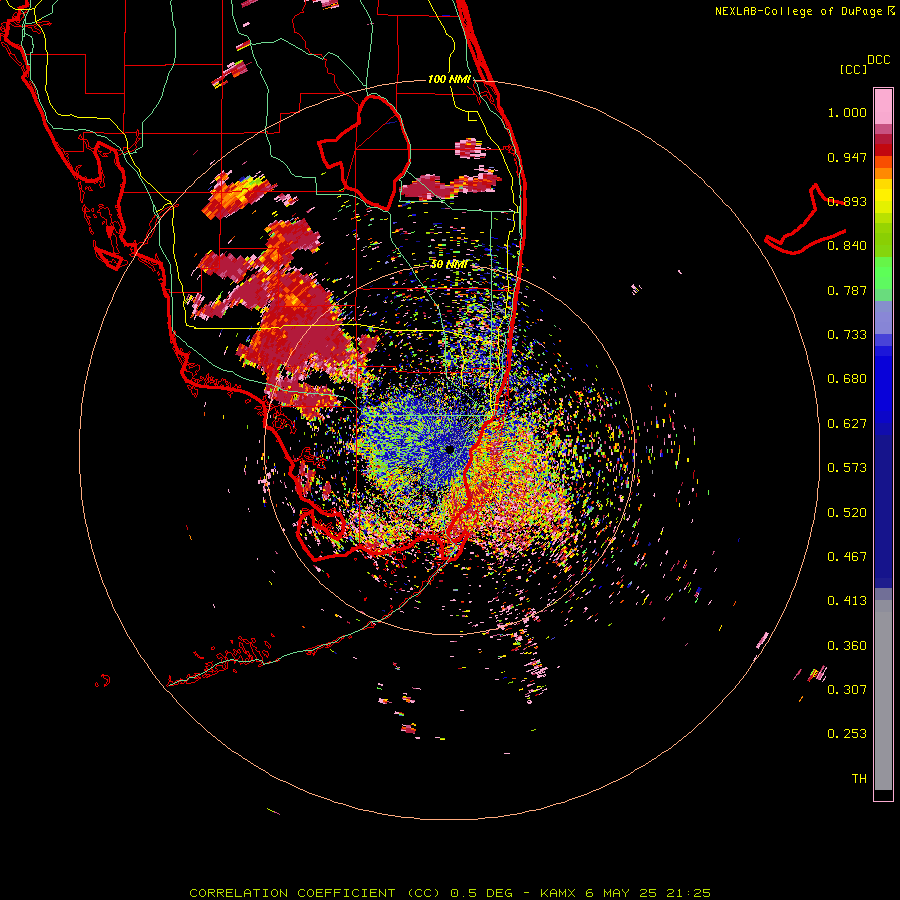Click the 0.840 legend value

tap(847, 246)
